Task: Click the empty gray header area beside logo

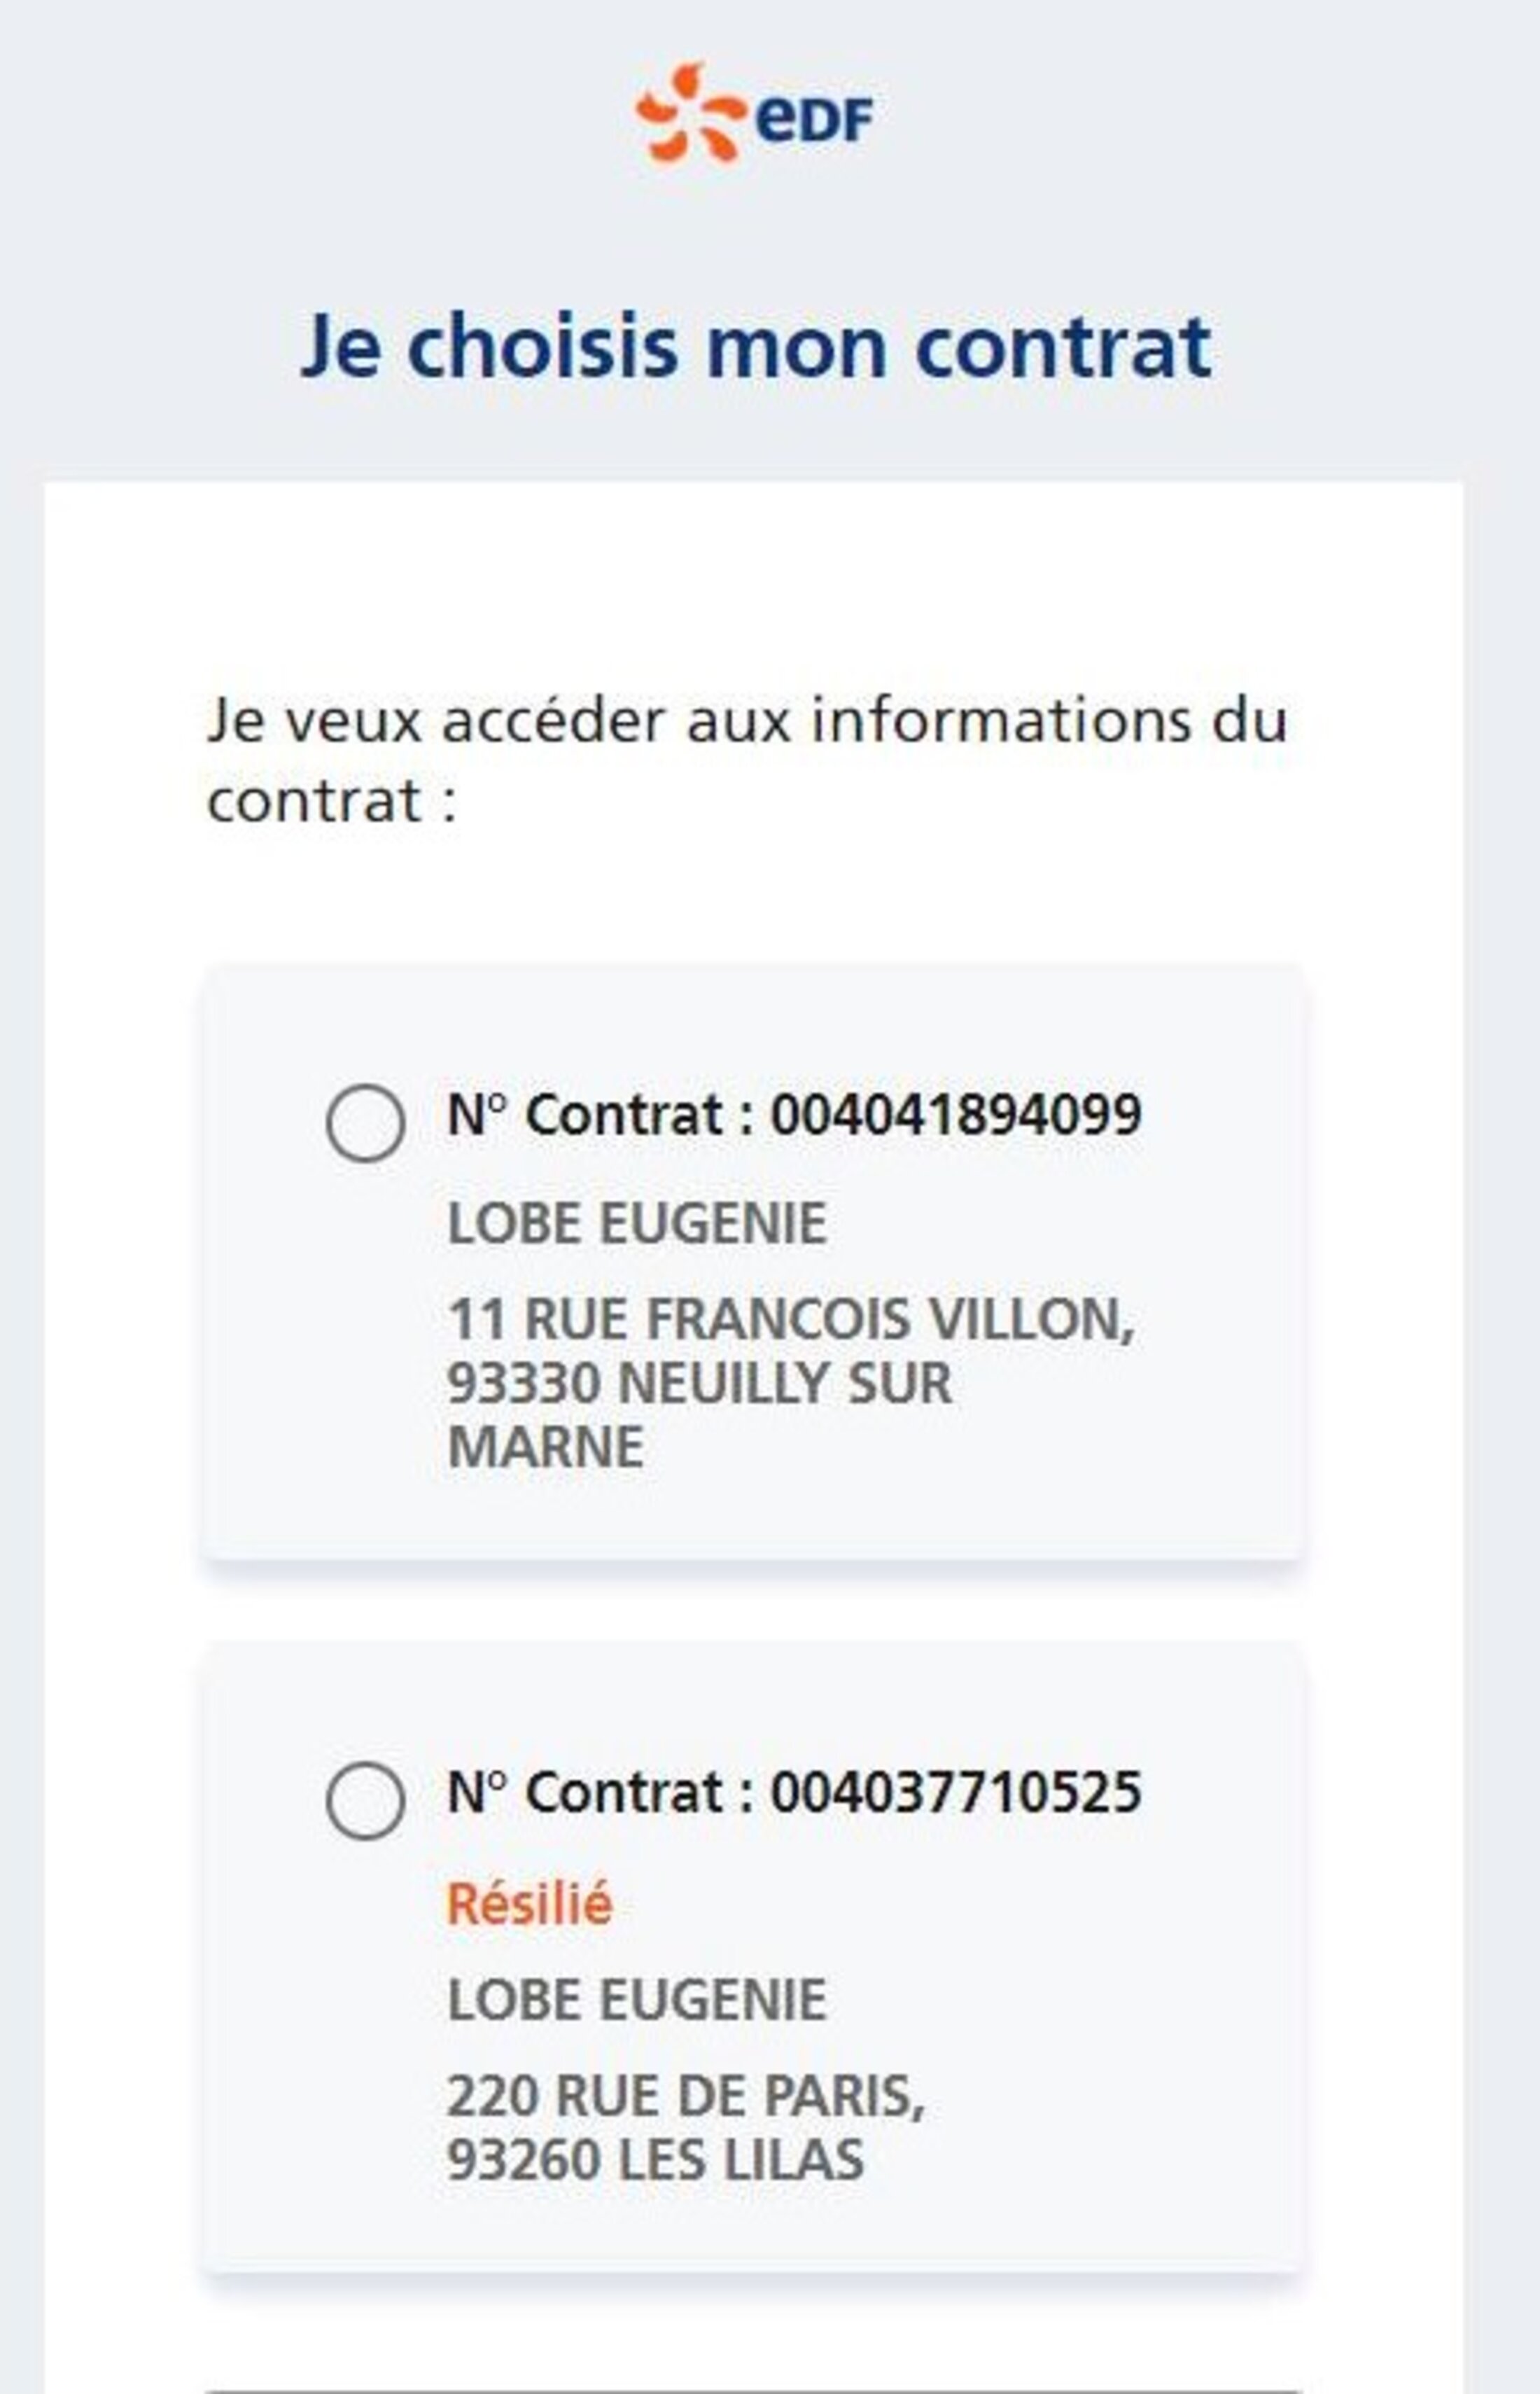Action: pyautogui.click(x=1200, y=115)
